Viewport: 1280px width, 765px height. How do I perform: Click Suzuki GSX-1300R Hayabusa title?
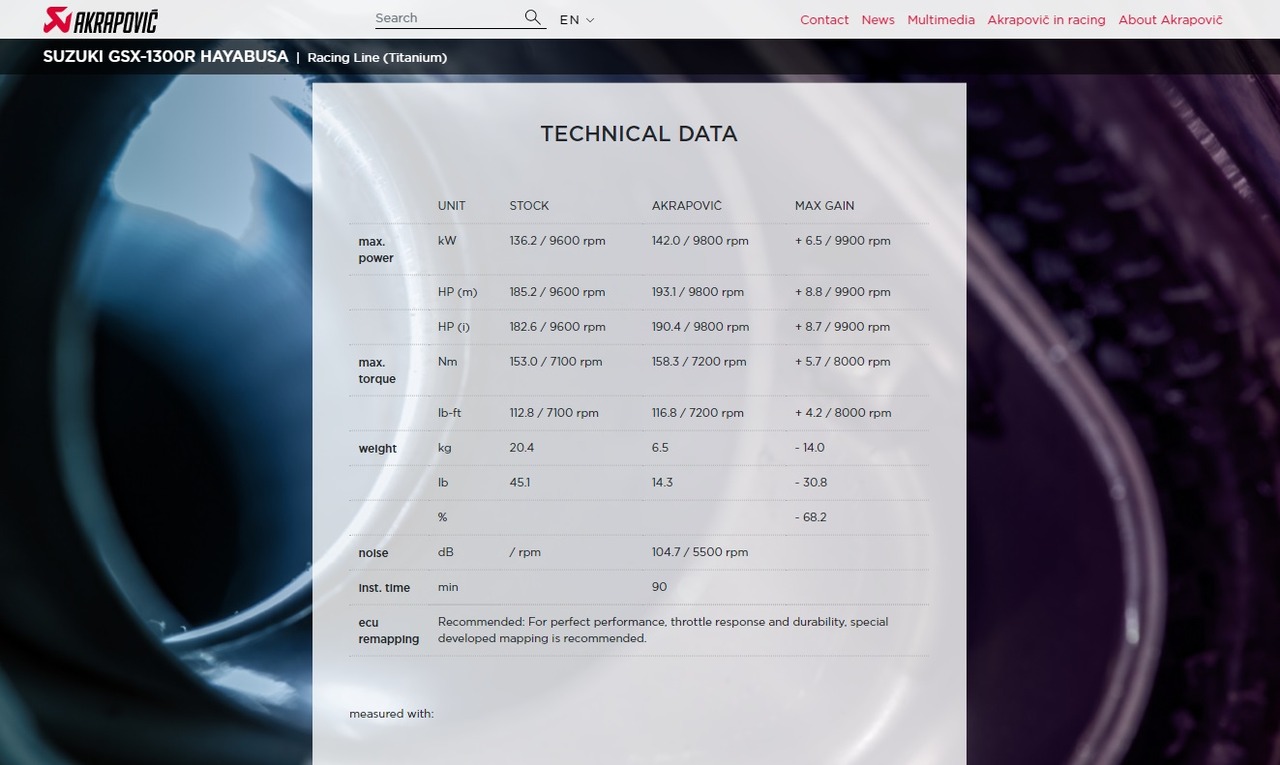(x=165, y=57)
